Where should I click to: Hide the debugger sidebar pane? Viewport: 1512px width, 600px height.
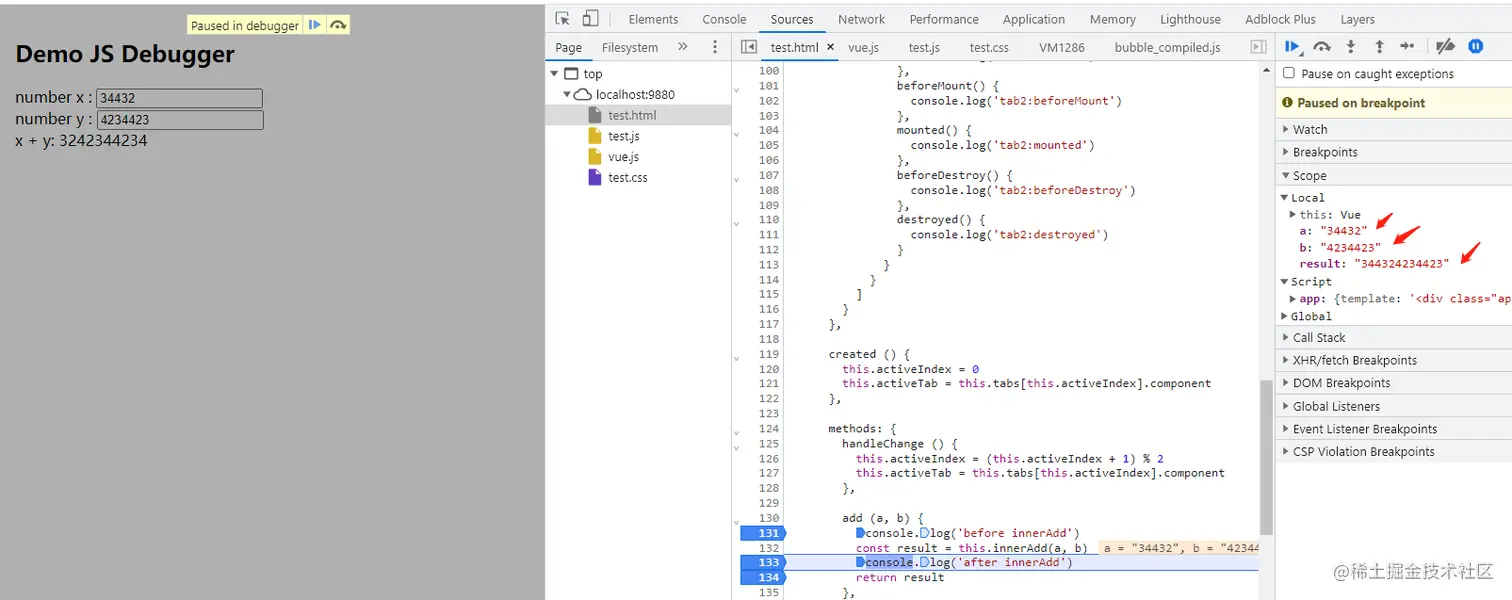click(1259, 47)
